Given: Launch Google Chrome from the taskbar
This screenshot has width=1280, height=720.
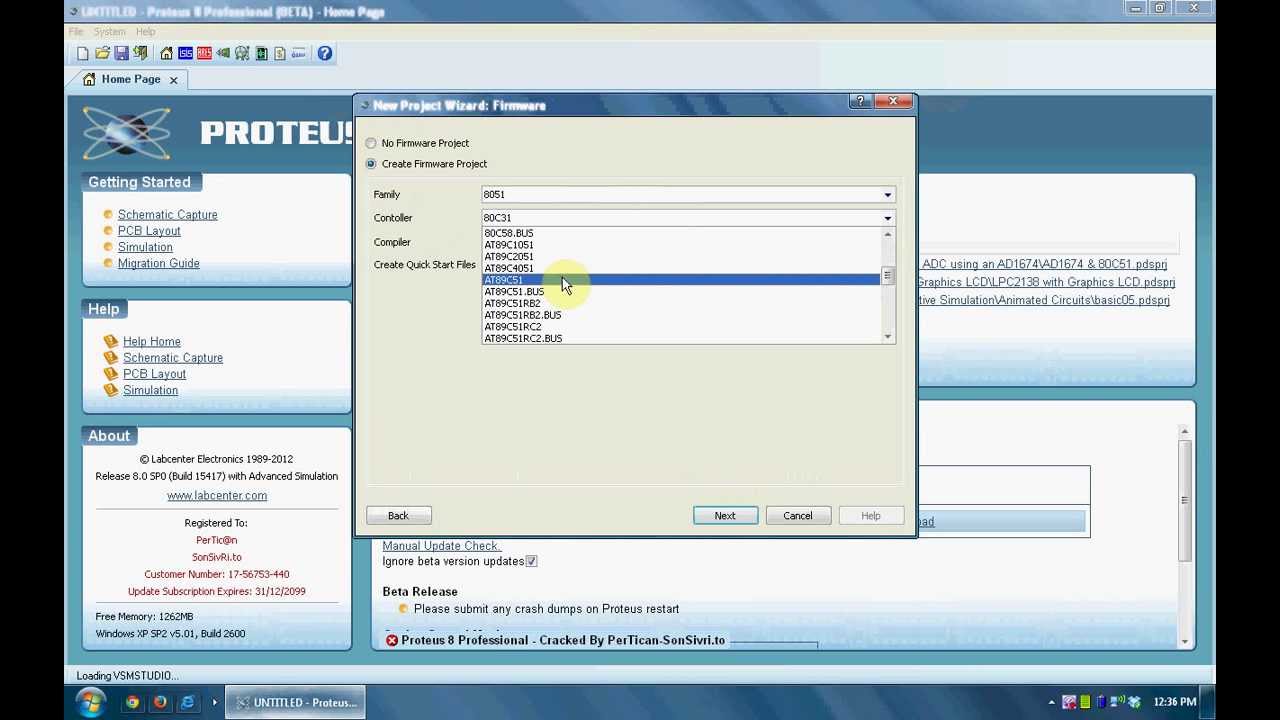Looking at the screenshot, I should point(132,702).
